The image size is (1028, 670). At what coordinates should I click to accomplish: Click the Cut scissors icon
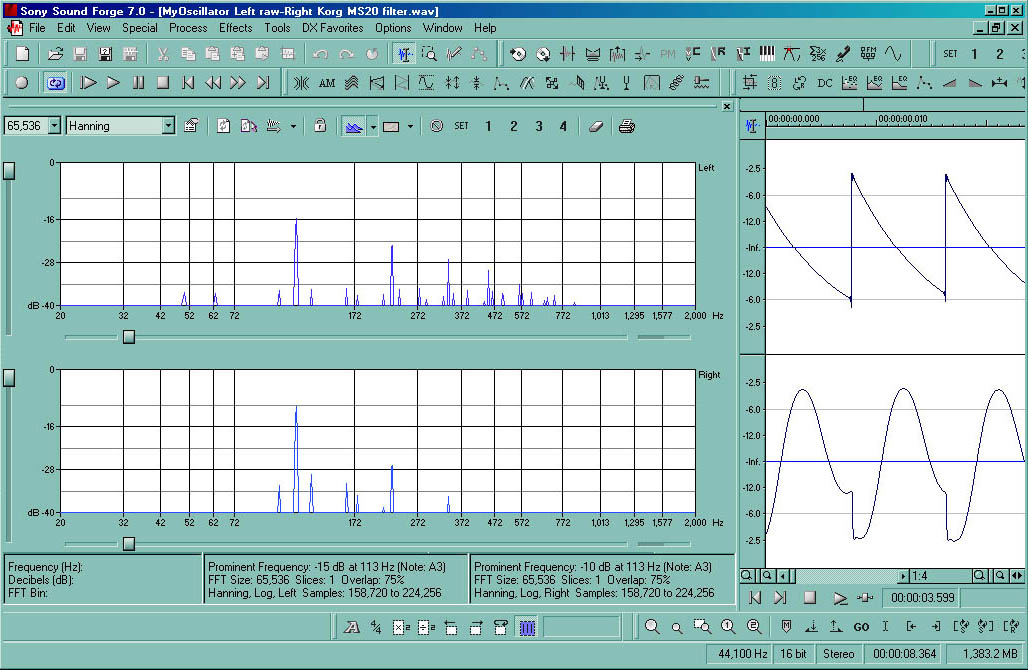click(163, 54)
